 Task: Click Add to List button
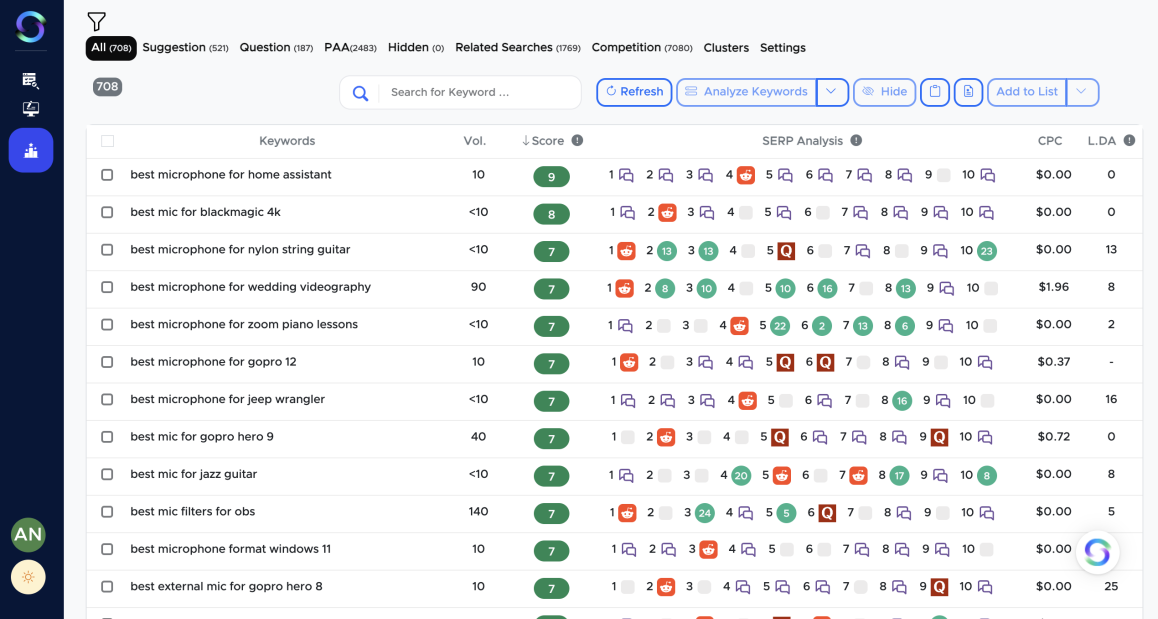[1027, 92]
